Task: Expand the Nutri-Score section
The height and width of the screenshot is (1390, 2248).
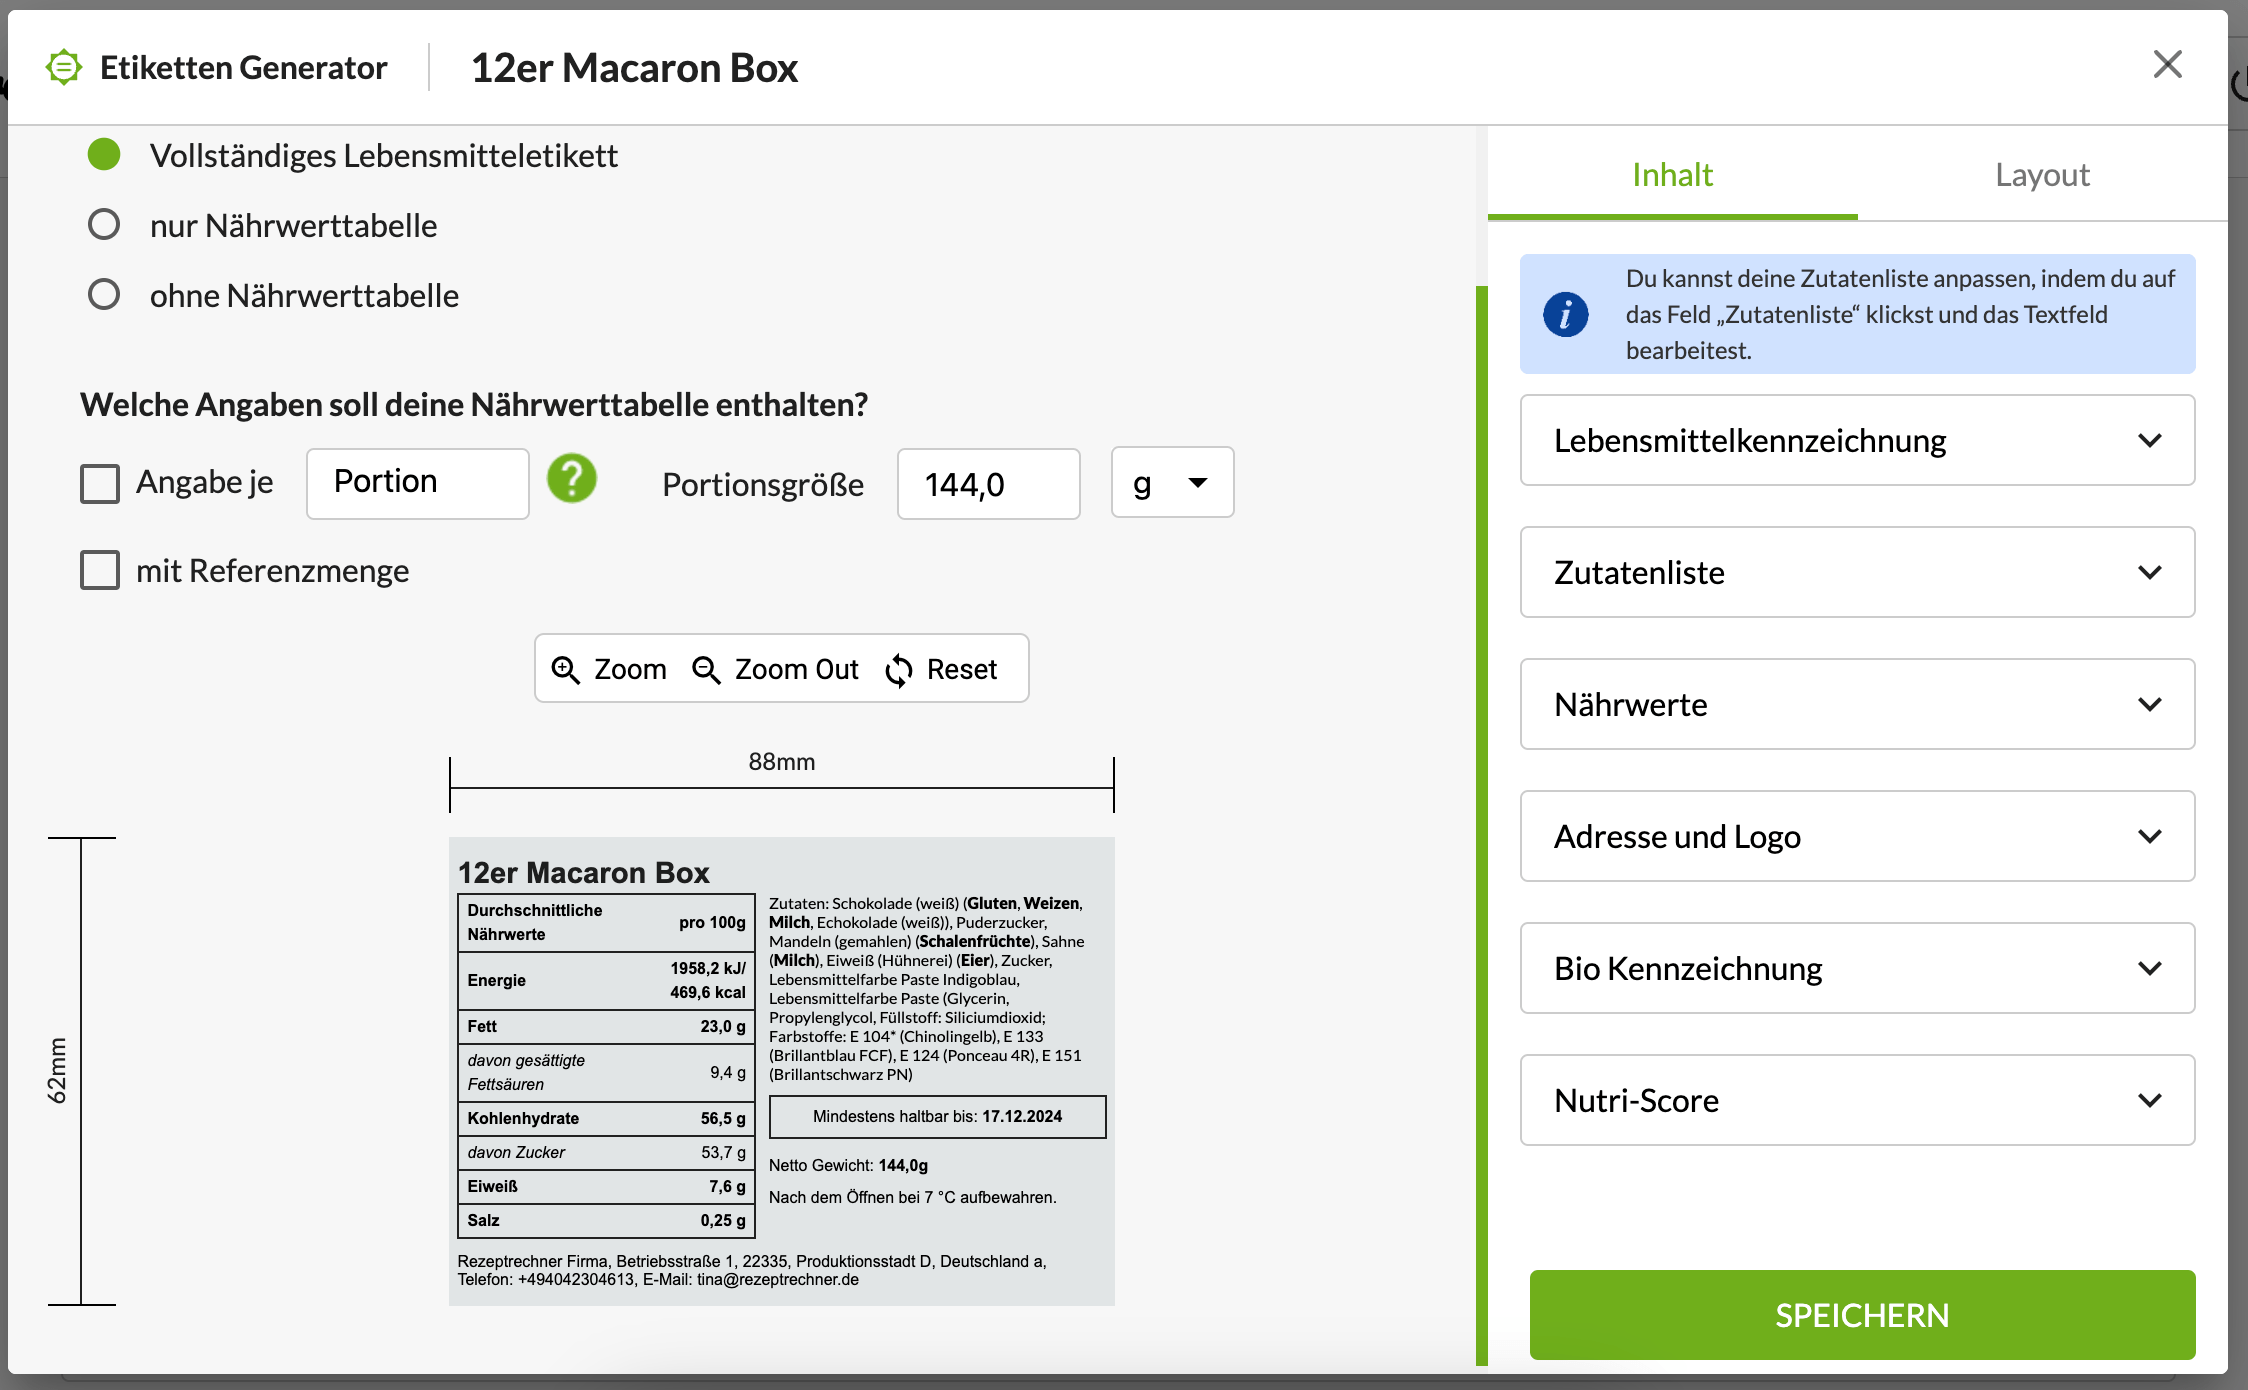Action: click(x=1857, y=1100)
